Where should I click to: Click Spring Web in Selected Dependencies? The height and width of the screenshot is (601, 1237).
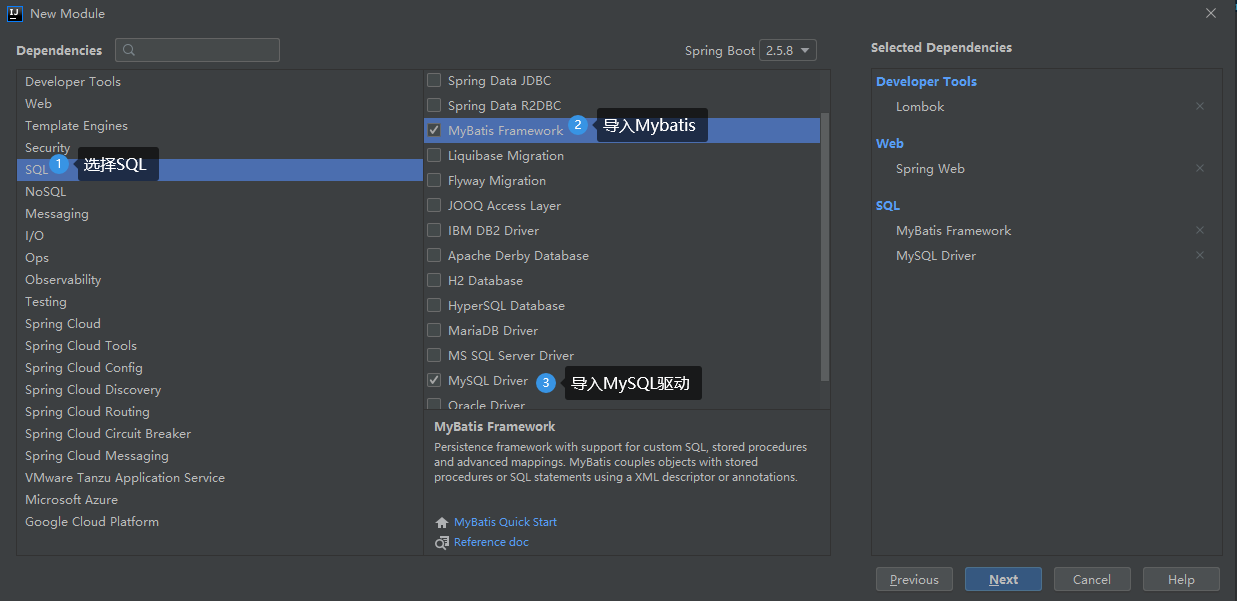pos(930,168)
